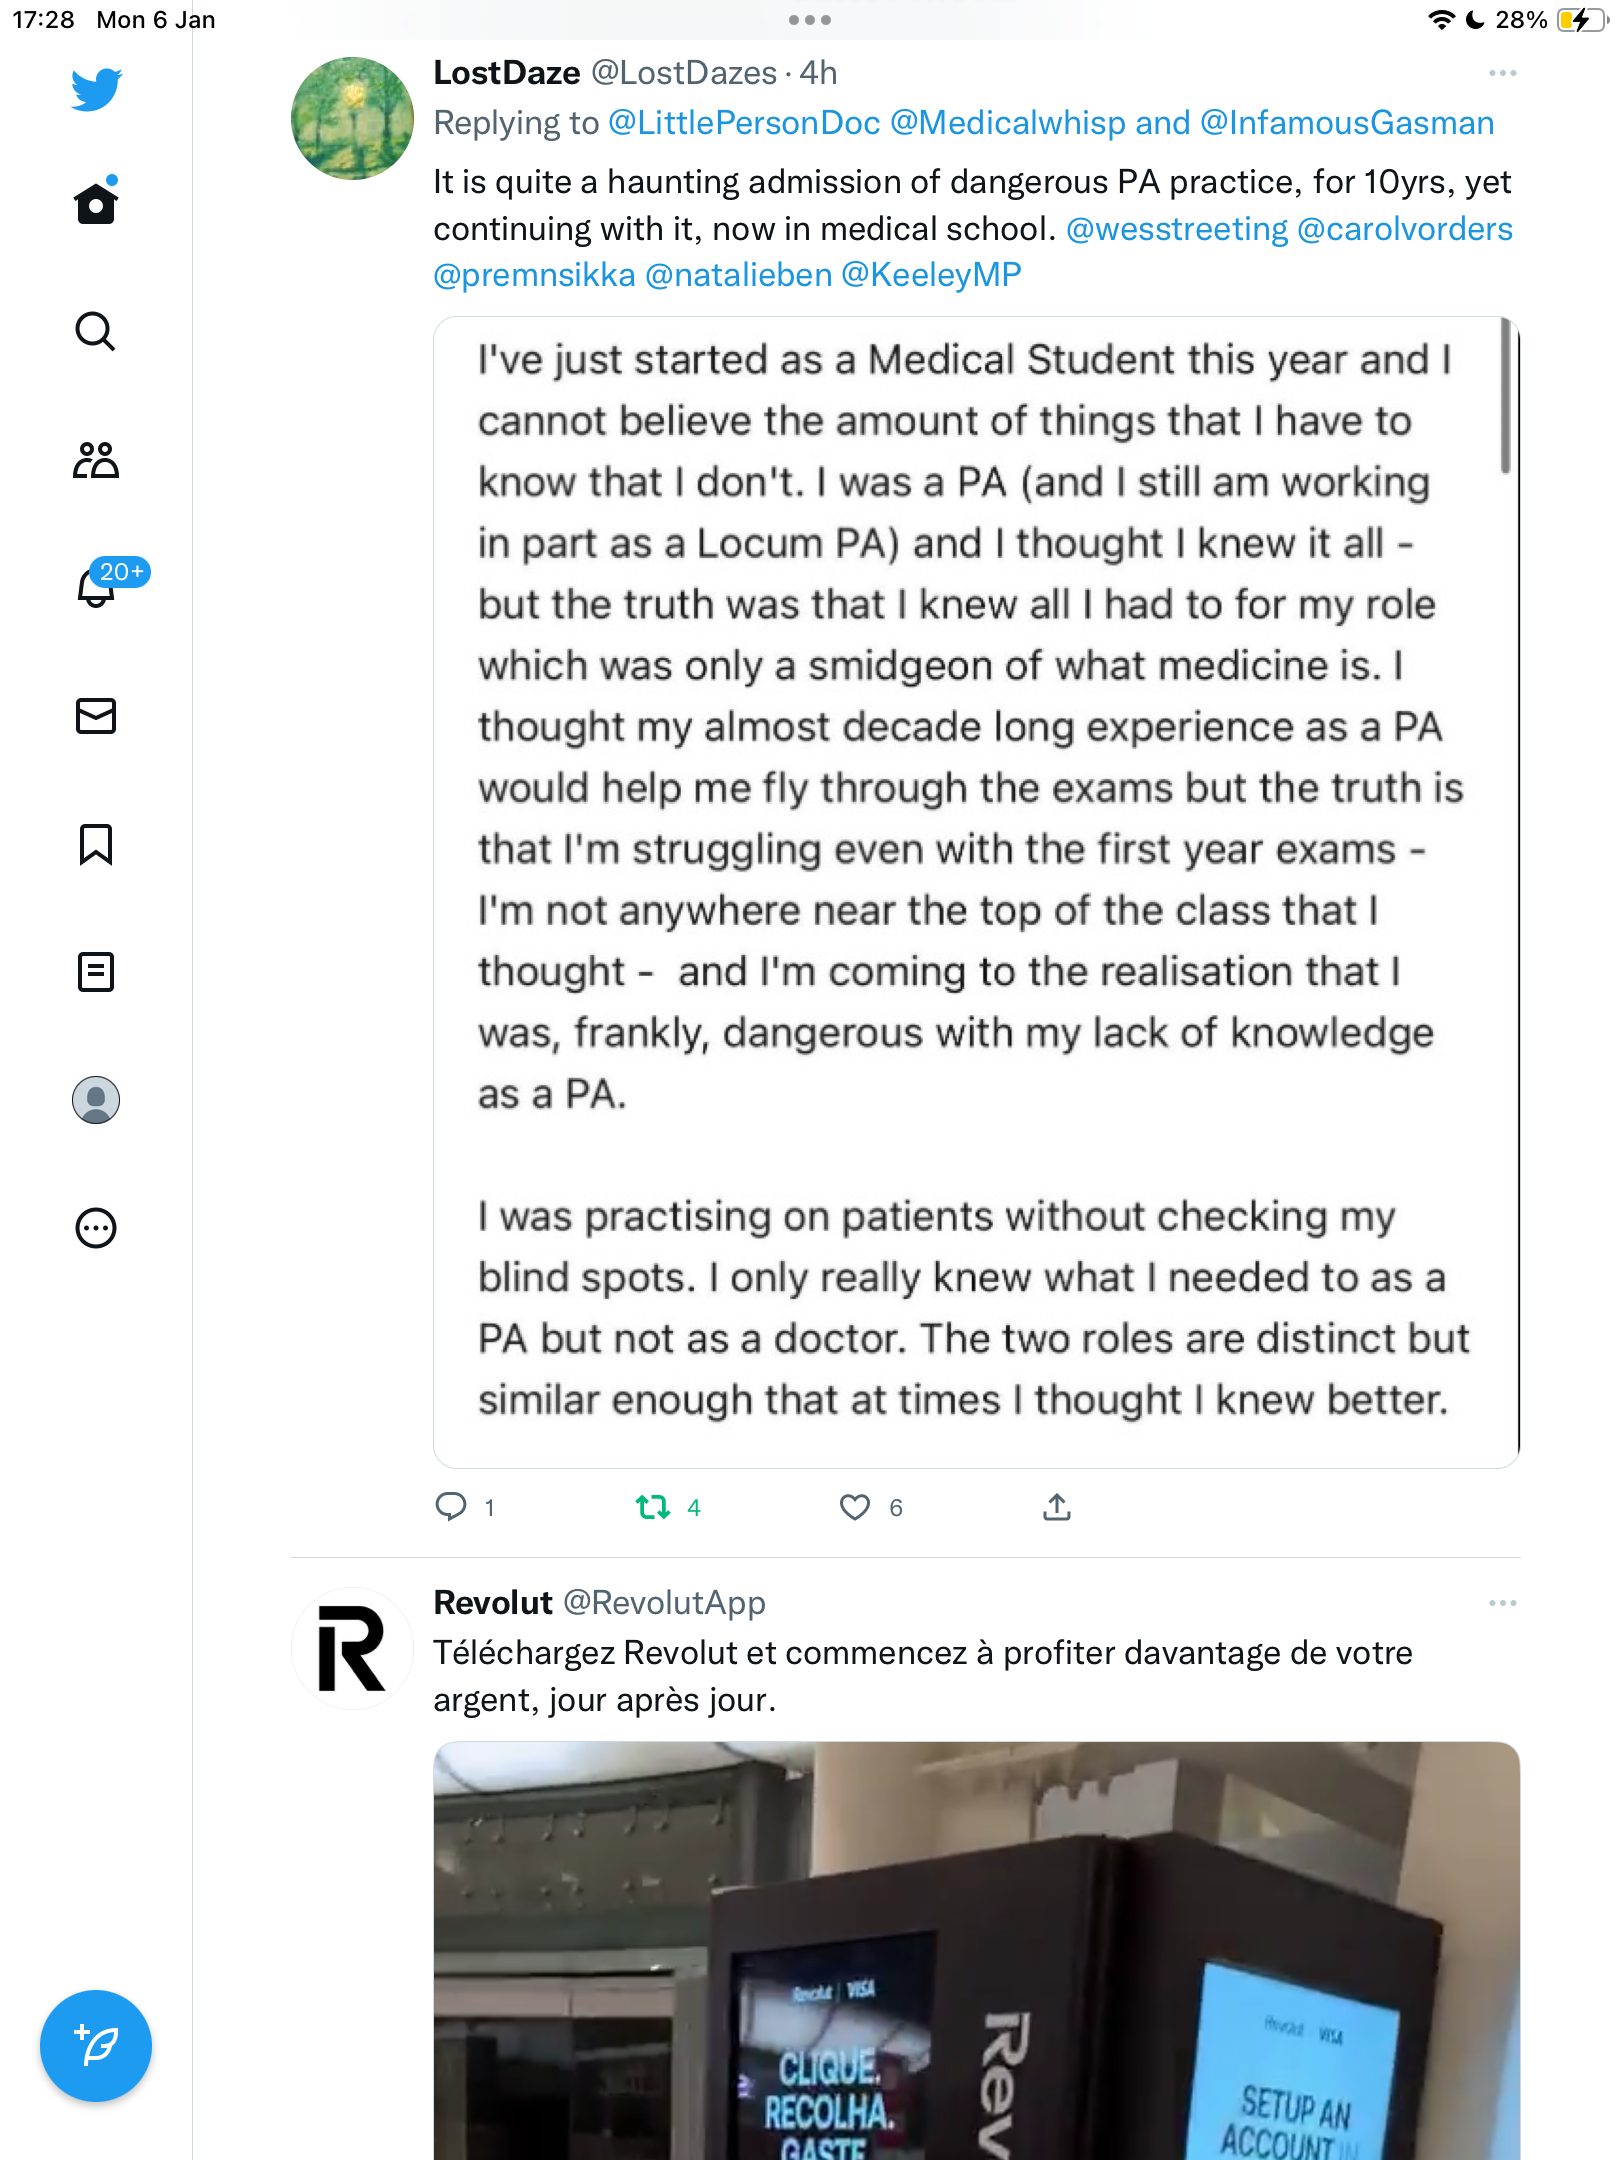This screenshot has height=2160, width=1620.
Task: Open Communities people icon
Action: [96, 460]
